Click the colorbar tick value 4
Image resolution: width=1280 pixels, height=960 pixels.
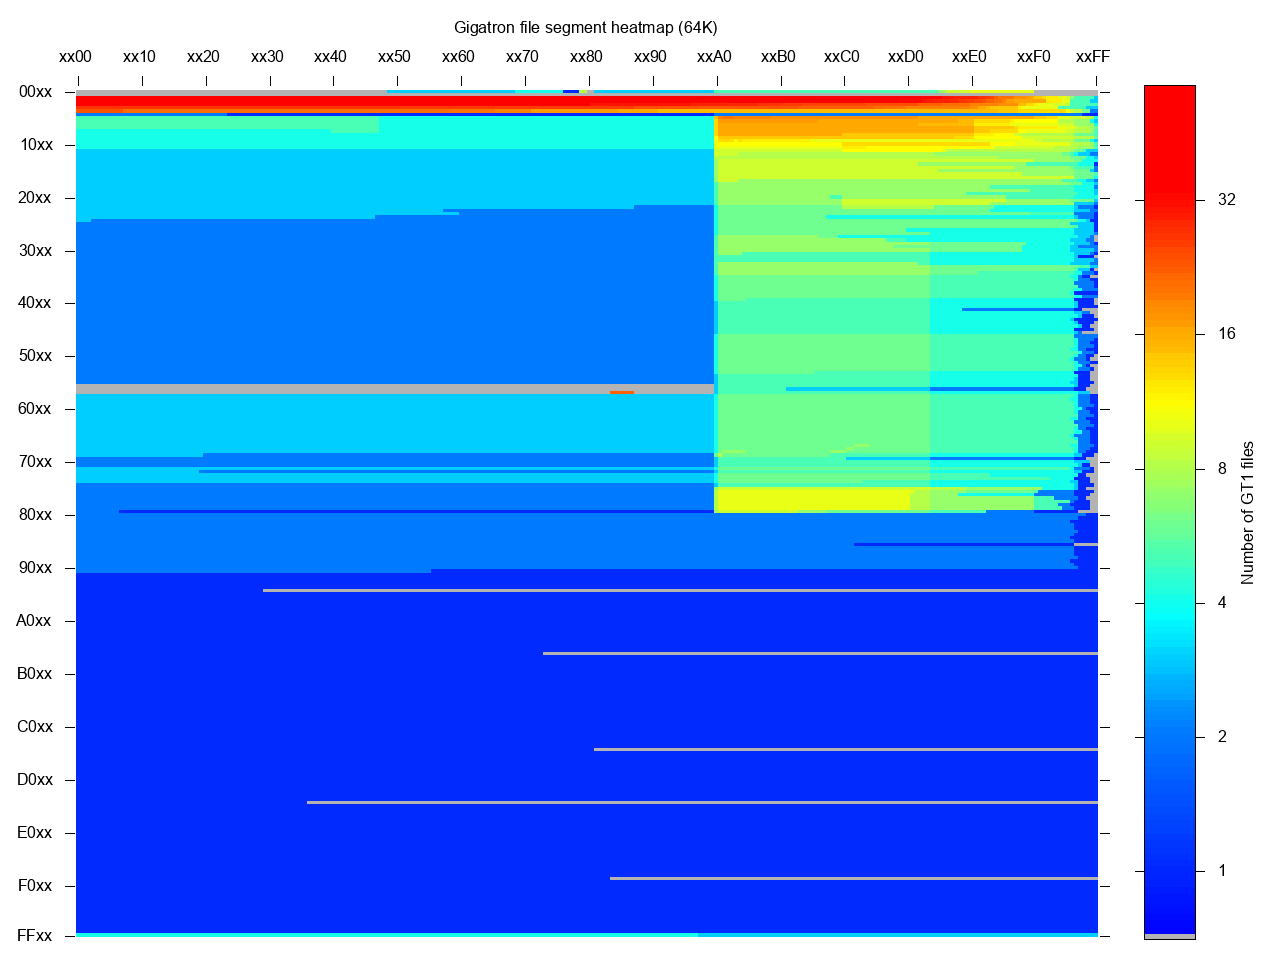click(1222, 603)
